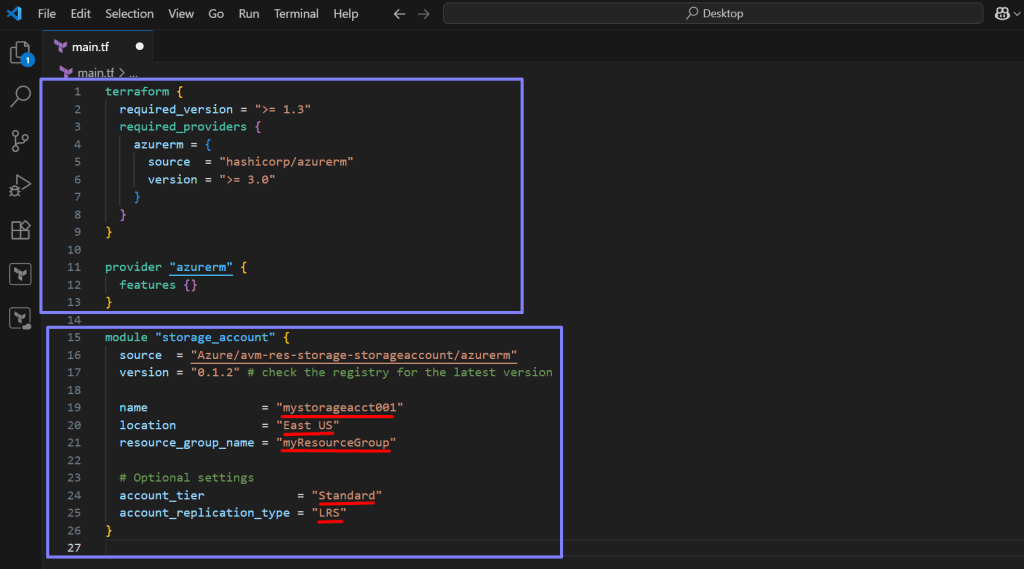Screen dimensions: 1024x569
Task: Click the VS Code logo icon
Action: coord(15,14)
